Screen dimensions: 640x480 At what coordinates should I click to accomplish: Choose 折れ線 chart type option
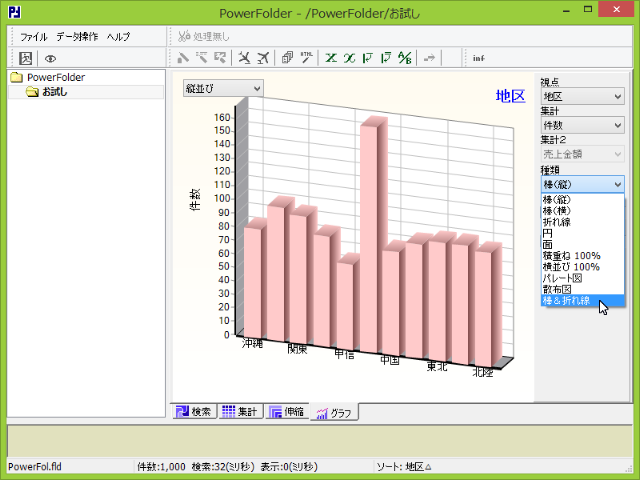pyautogui.click(x=557, y=222)
